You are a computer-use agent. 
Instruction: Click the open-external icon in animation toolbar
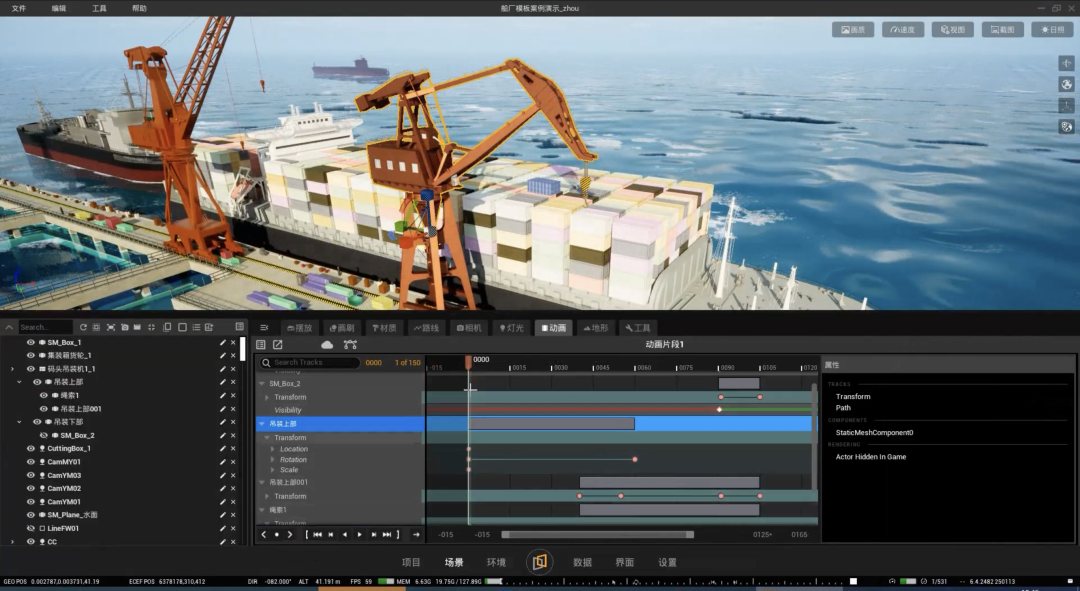(x=278, y=344)
